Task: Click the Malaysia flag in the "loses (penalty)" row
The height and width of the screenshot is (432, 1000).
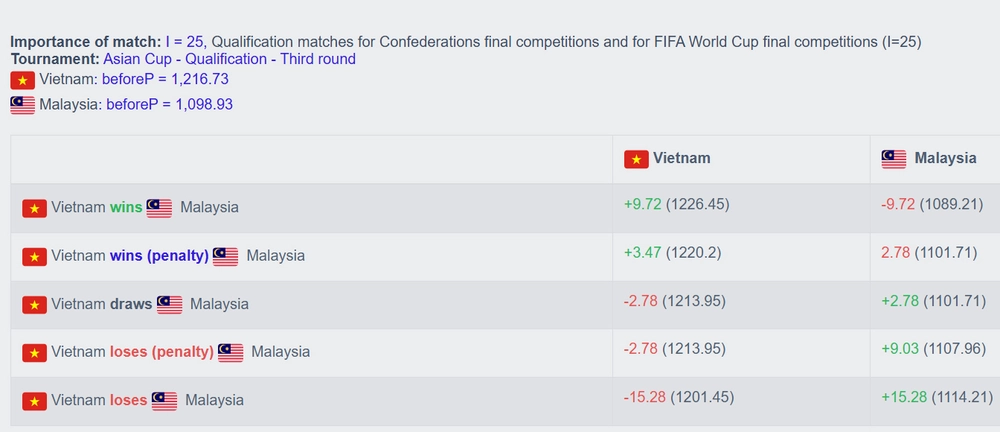Action: point(231,352)
